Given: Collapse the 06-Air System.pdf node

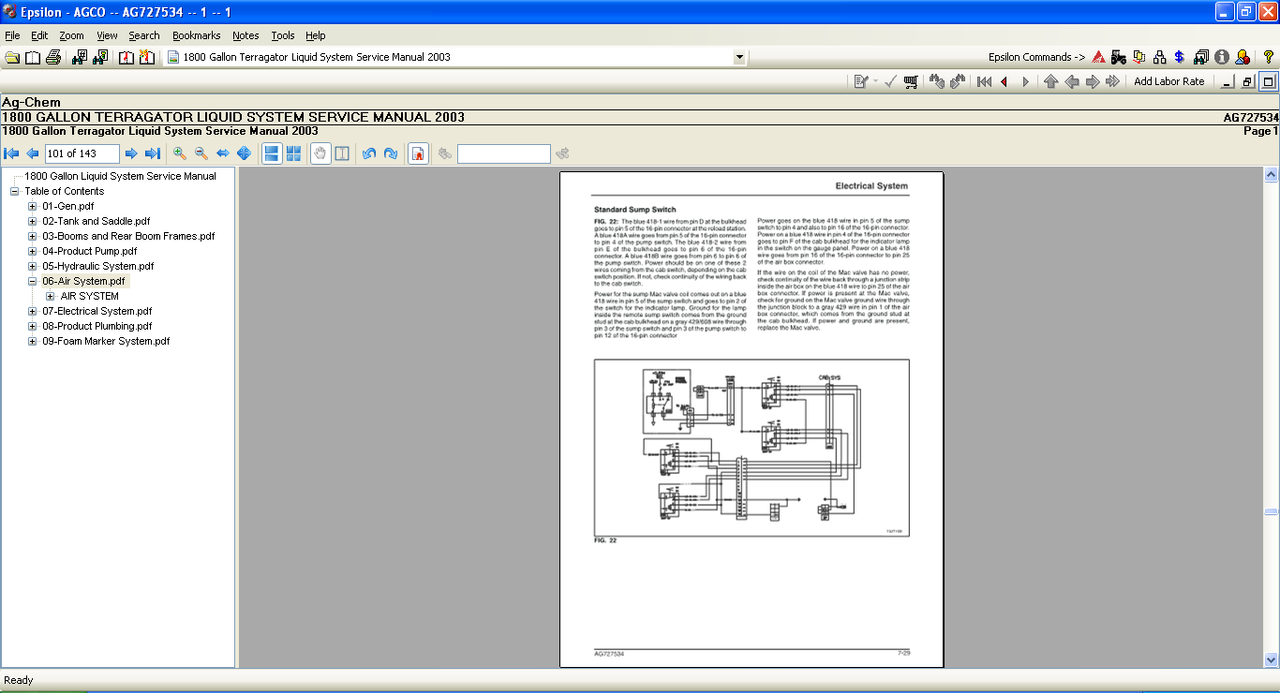Looking at the screenshot, I should (32, 281).
